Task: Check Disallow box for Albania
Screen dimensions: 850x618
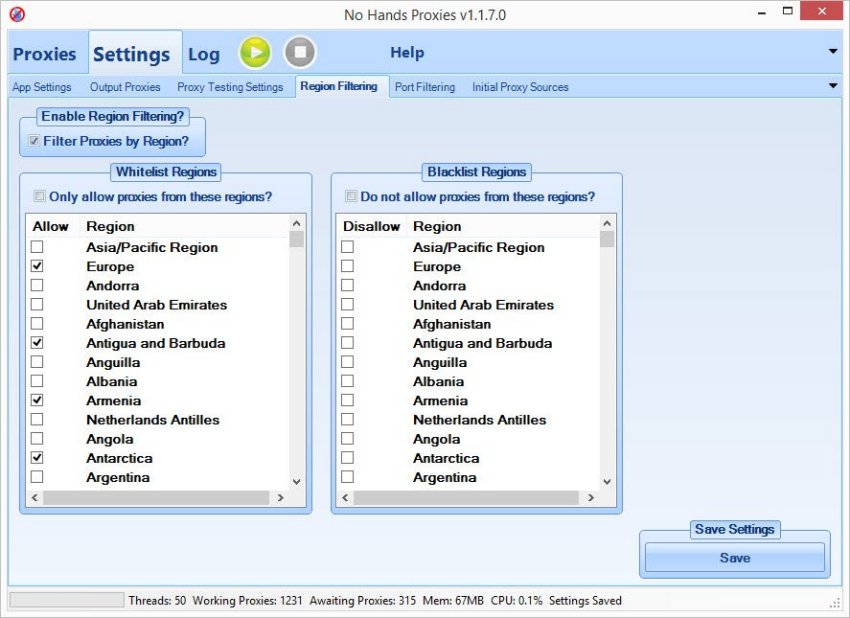Action: click(347, 381)
